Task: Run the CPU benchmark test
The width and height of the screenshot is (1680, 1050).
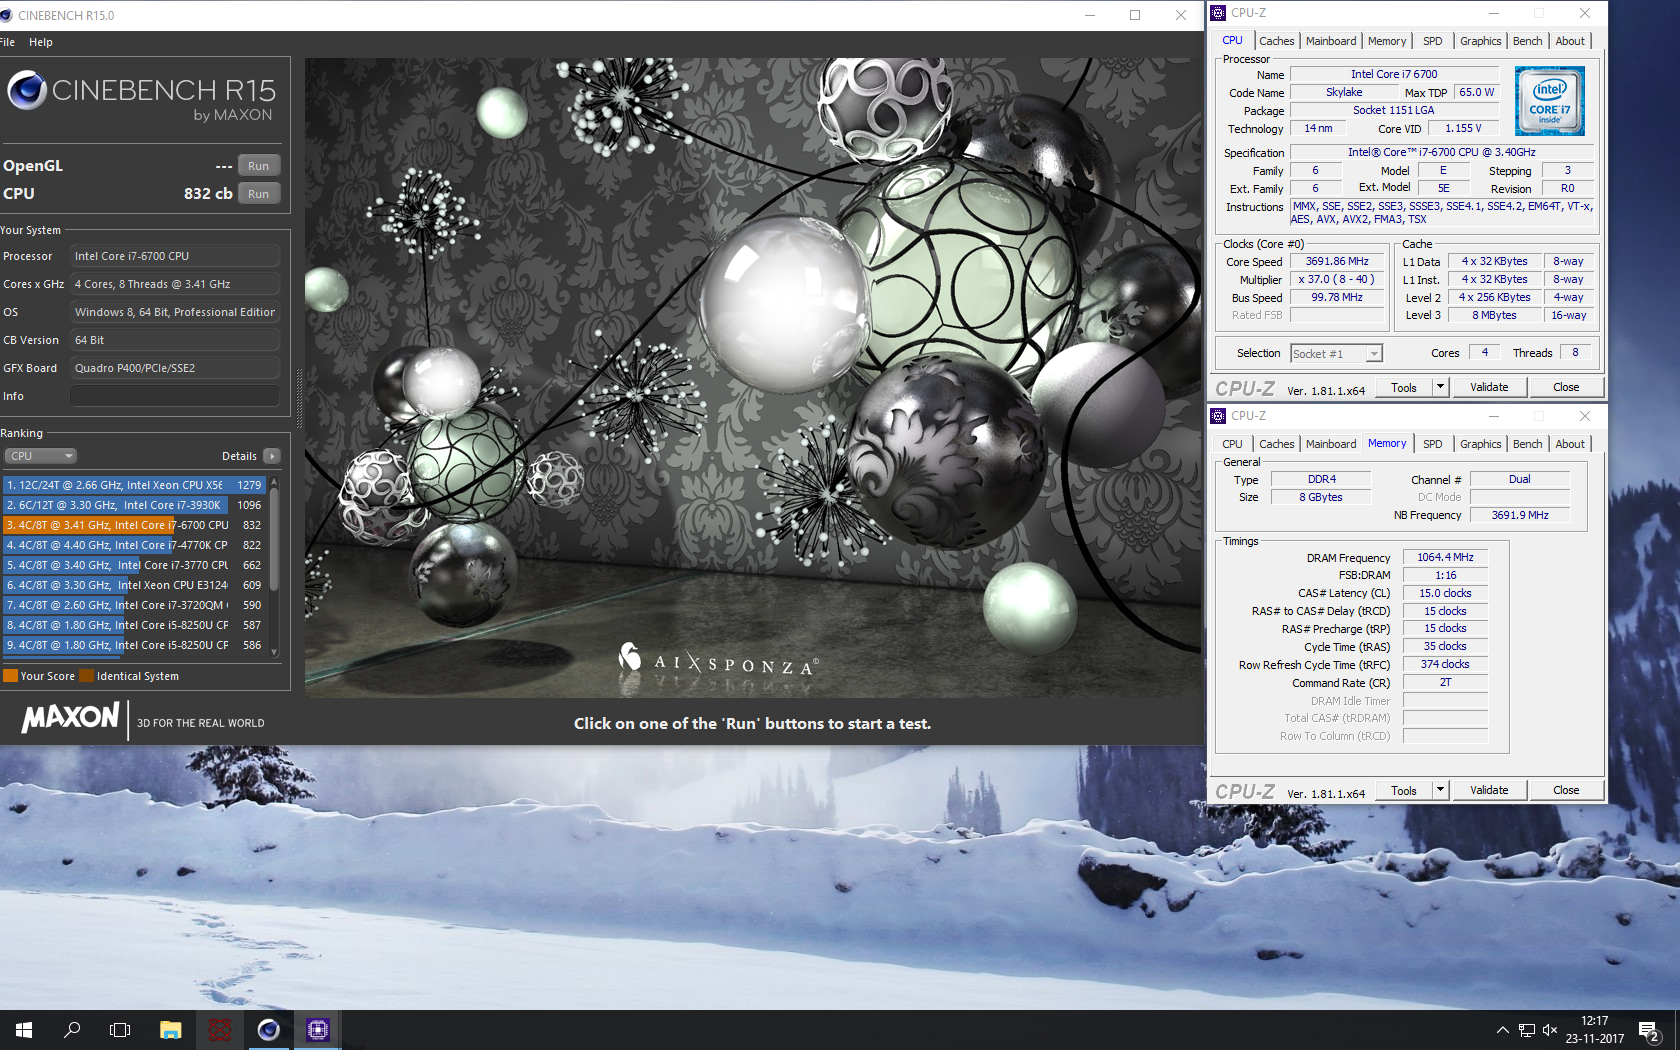Action: [x=259, y=194]
